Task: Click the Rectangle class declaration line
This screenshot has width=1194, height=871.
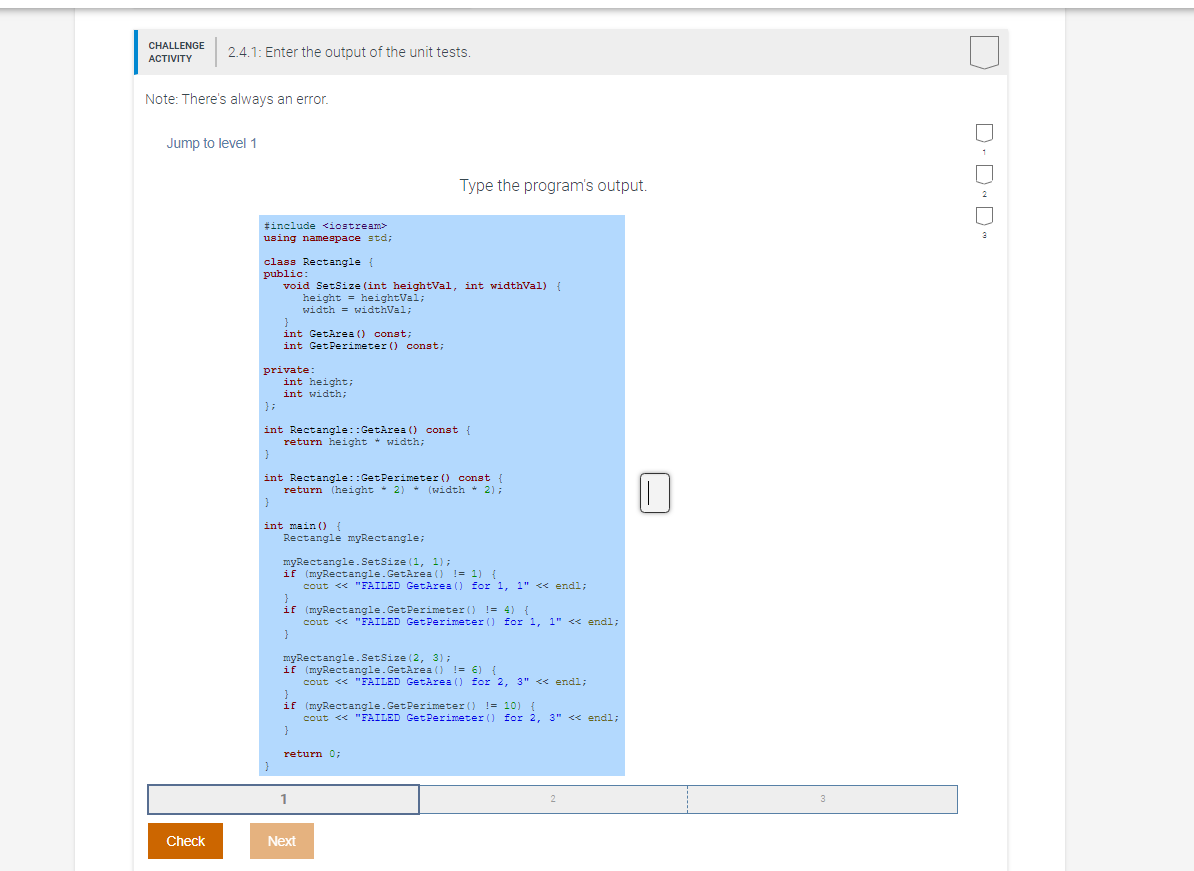Action: (x=301, y=261)
